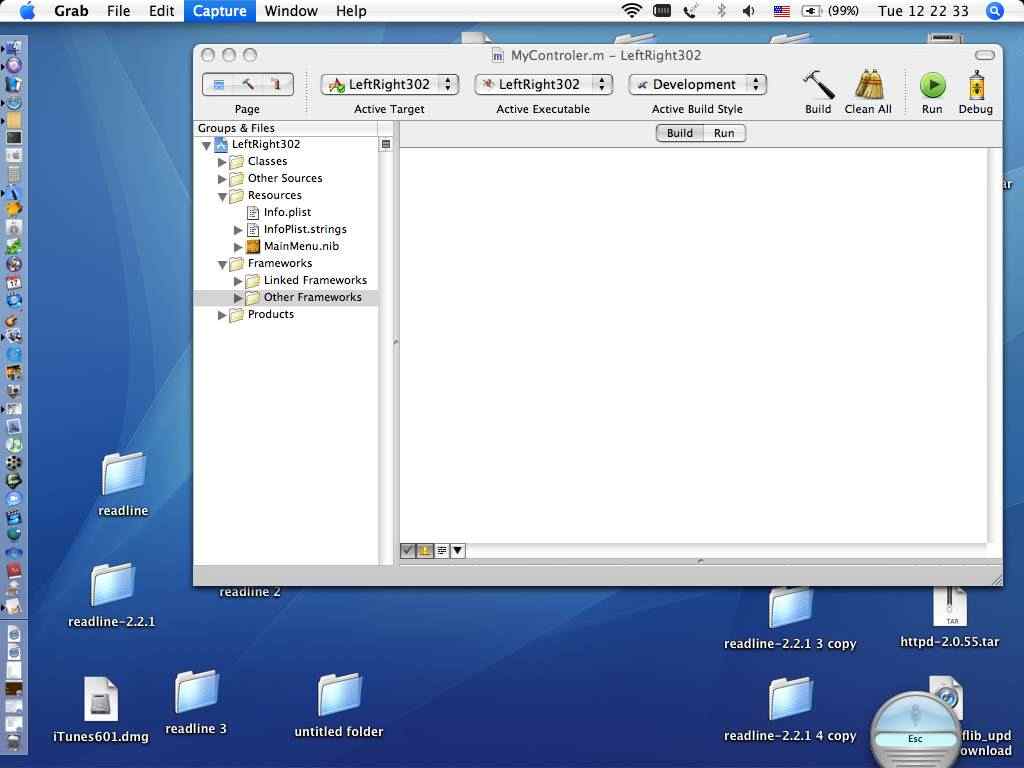Click the Esc speech feedback button
The image size is (1024, 768).
tap(915, 739)
